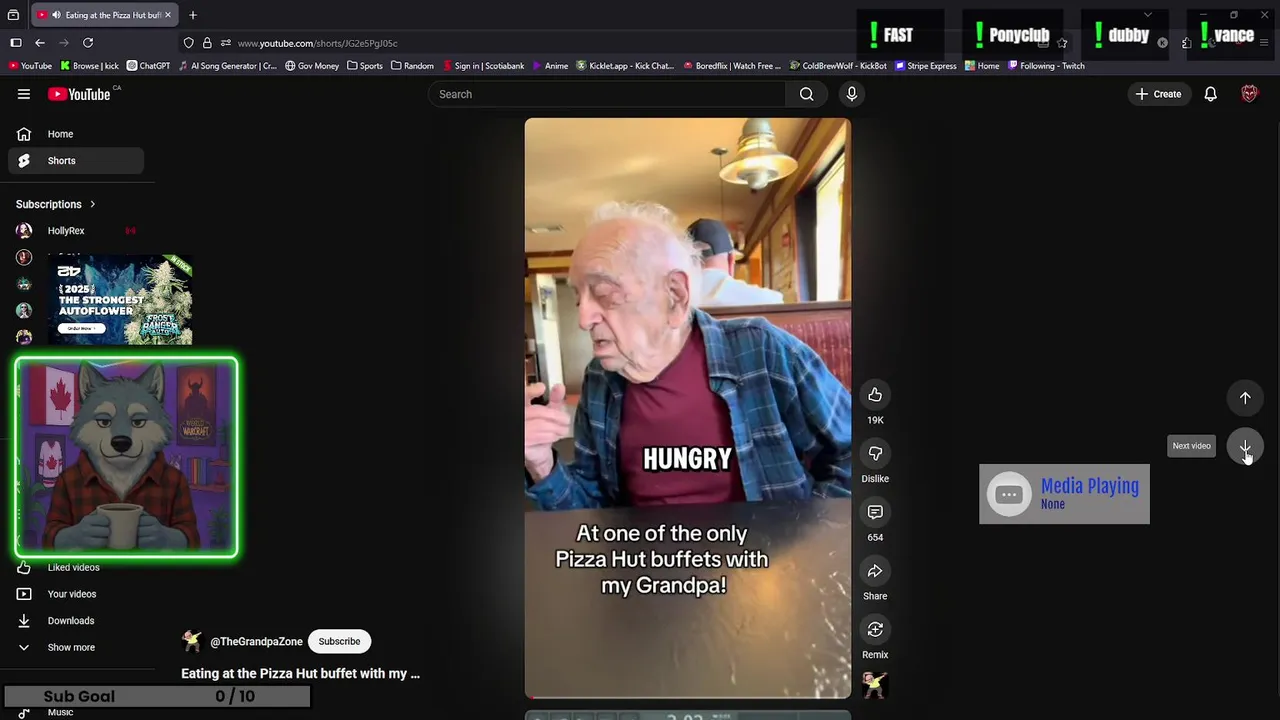The image size is (1280, 720).
Task: Open the sound avatar below Remix
Action: (875, 685)
